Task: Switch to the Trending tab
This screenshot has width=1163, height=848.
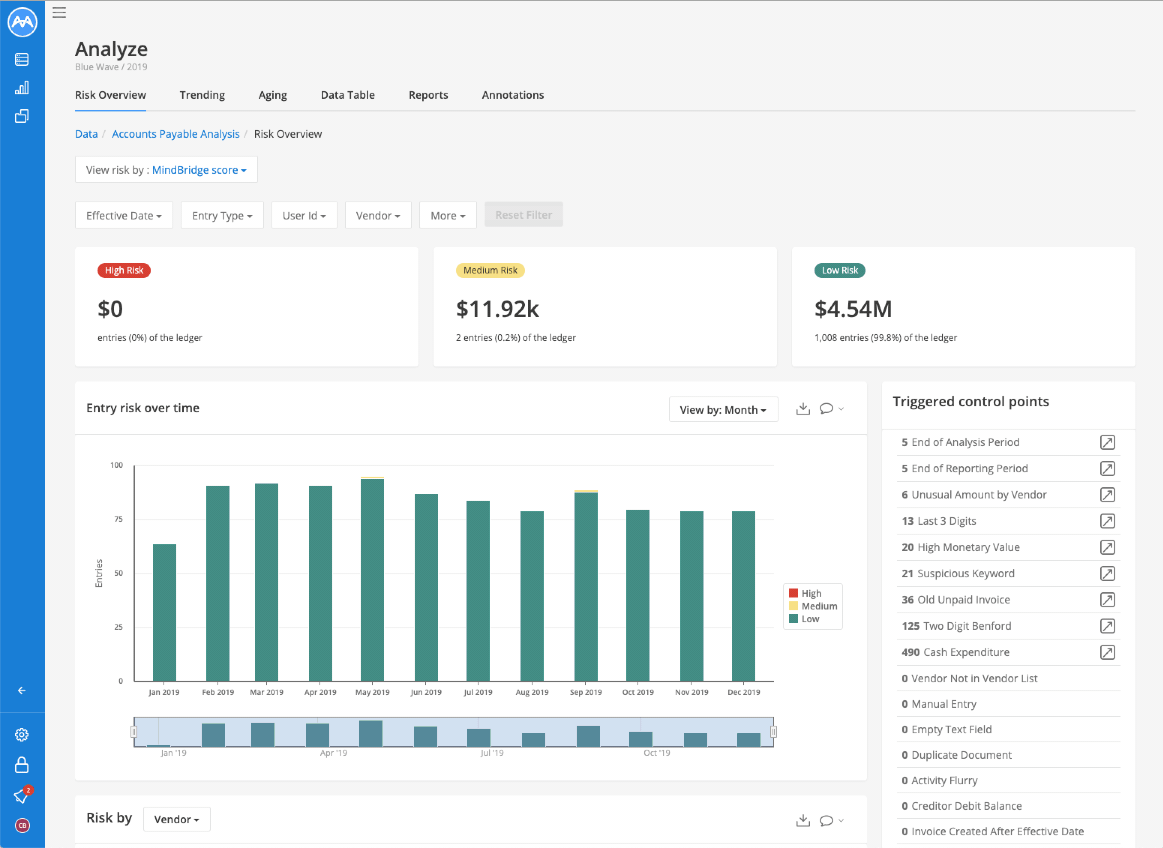Action: tap(202, 95)
